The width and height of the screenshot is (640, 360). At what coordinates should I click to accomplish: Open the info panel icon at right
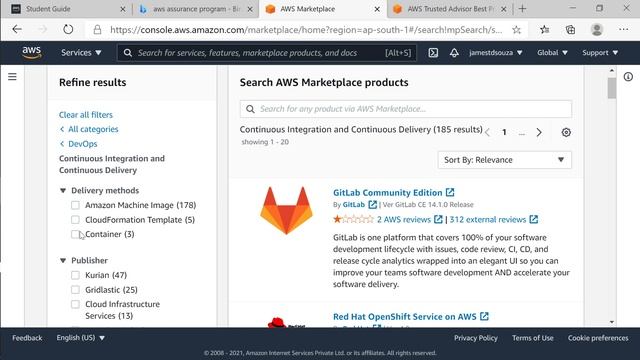628,77
